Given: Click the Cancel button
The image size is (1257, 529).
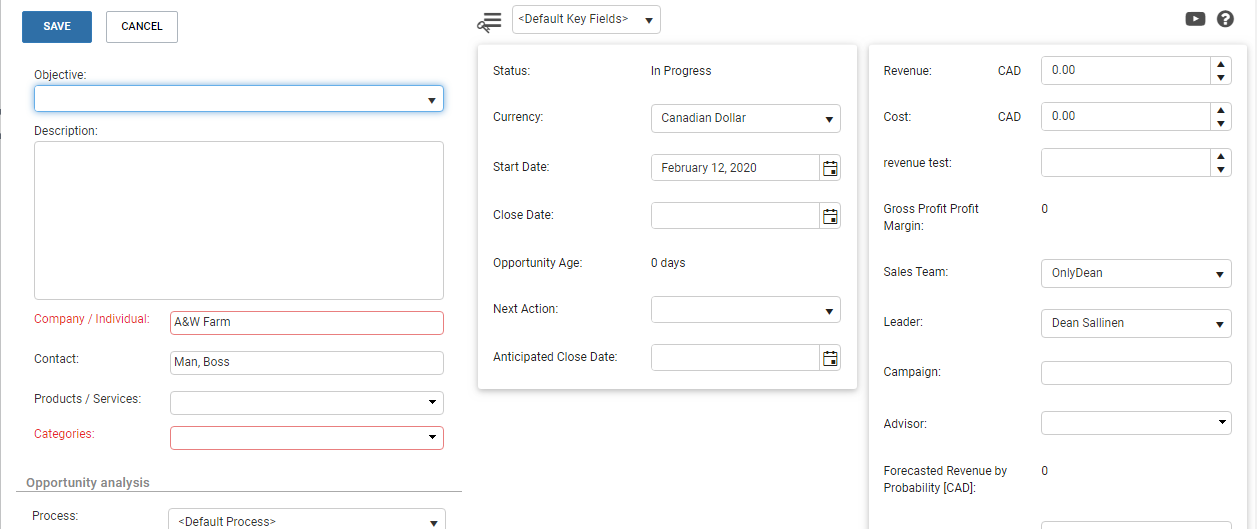Looking at the screenshot, I should coord(142,27).
